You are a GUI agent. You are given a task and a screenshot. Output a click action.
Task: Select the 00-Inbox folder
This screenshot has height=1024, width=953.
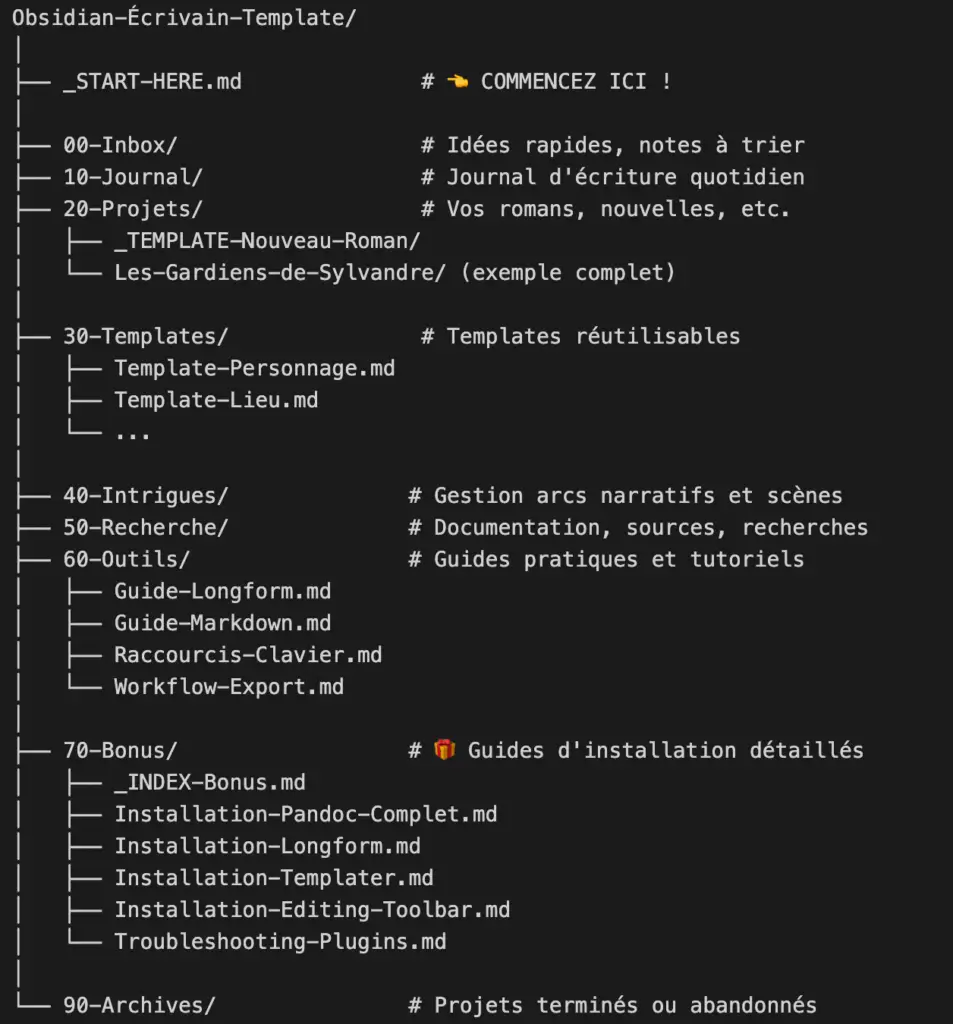[x=120, y=145]
